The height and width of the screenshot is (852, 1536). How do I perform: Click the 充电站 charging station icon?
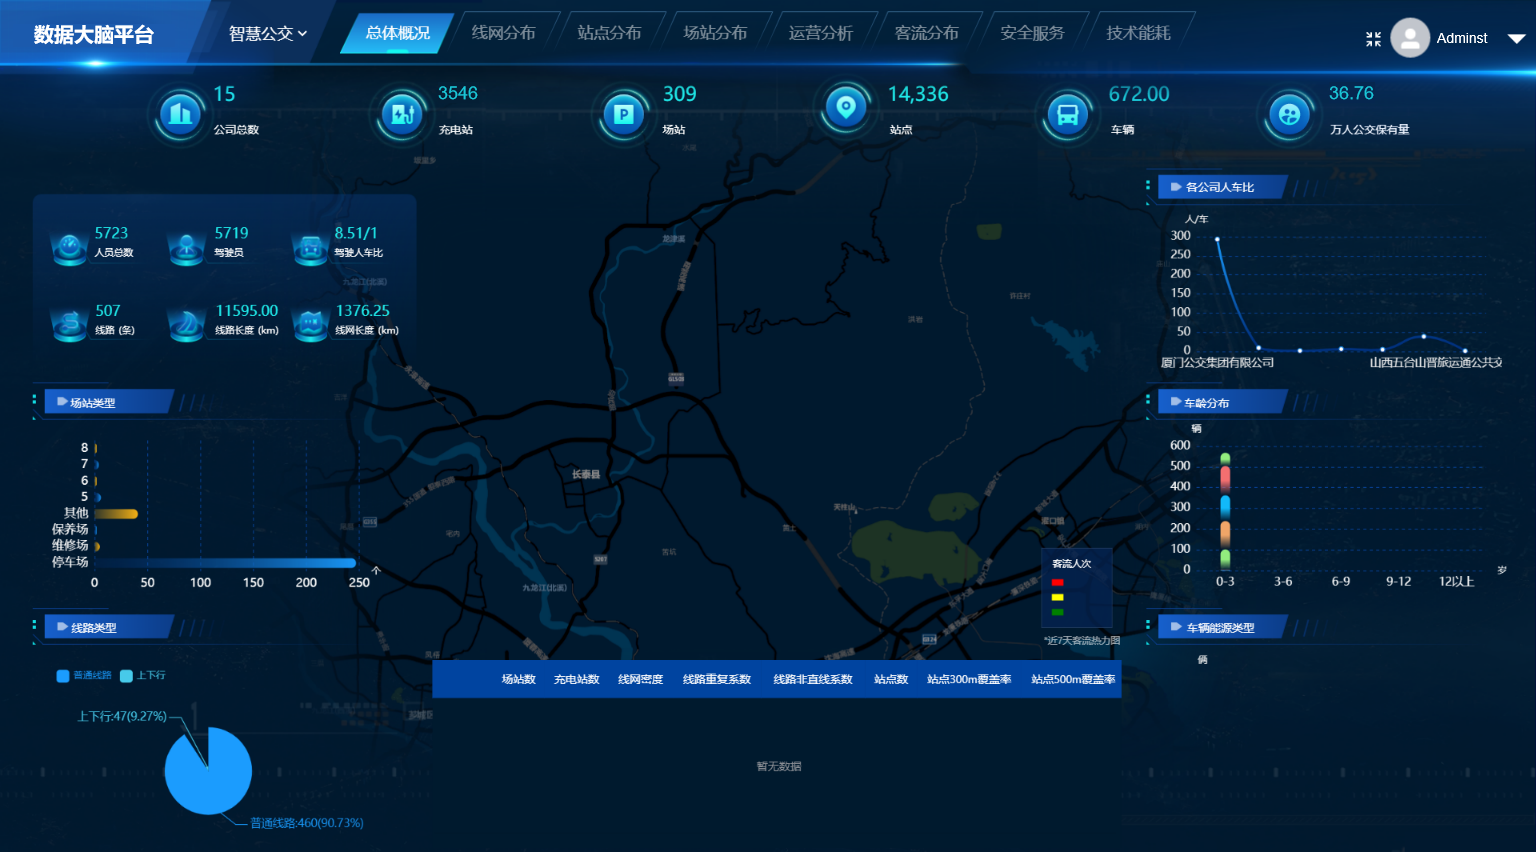(403, 114)
